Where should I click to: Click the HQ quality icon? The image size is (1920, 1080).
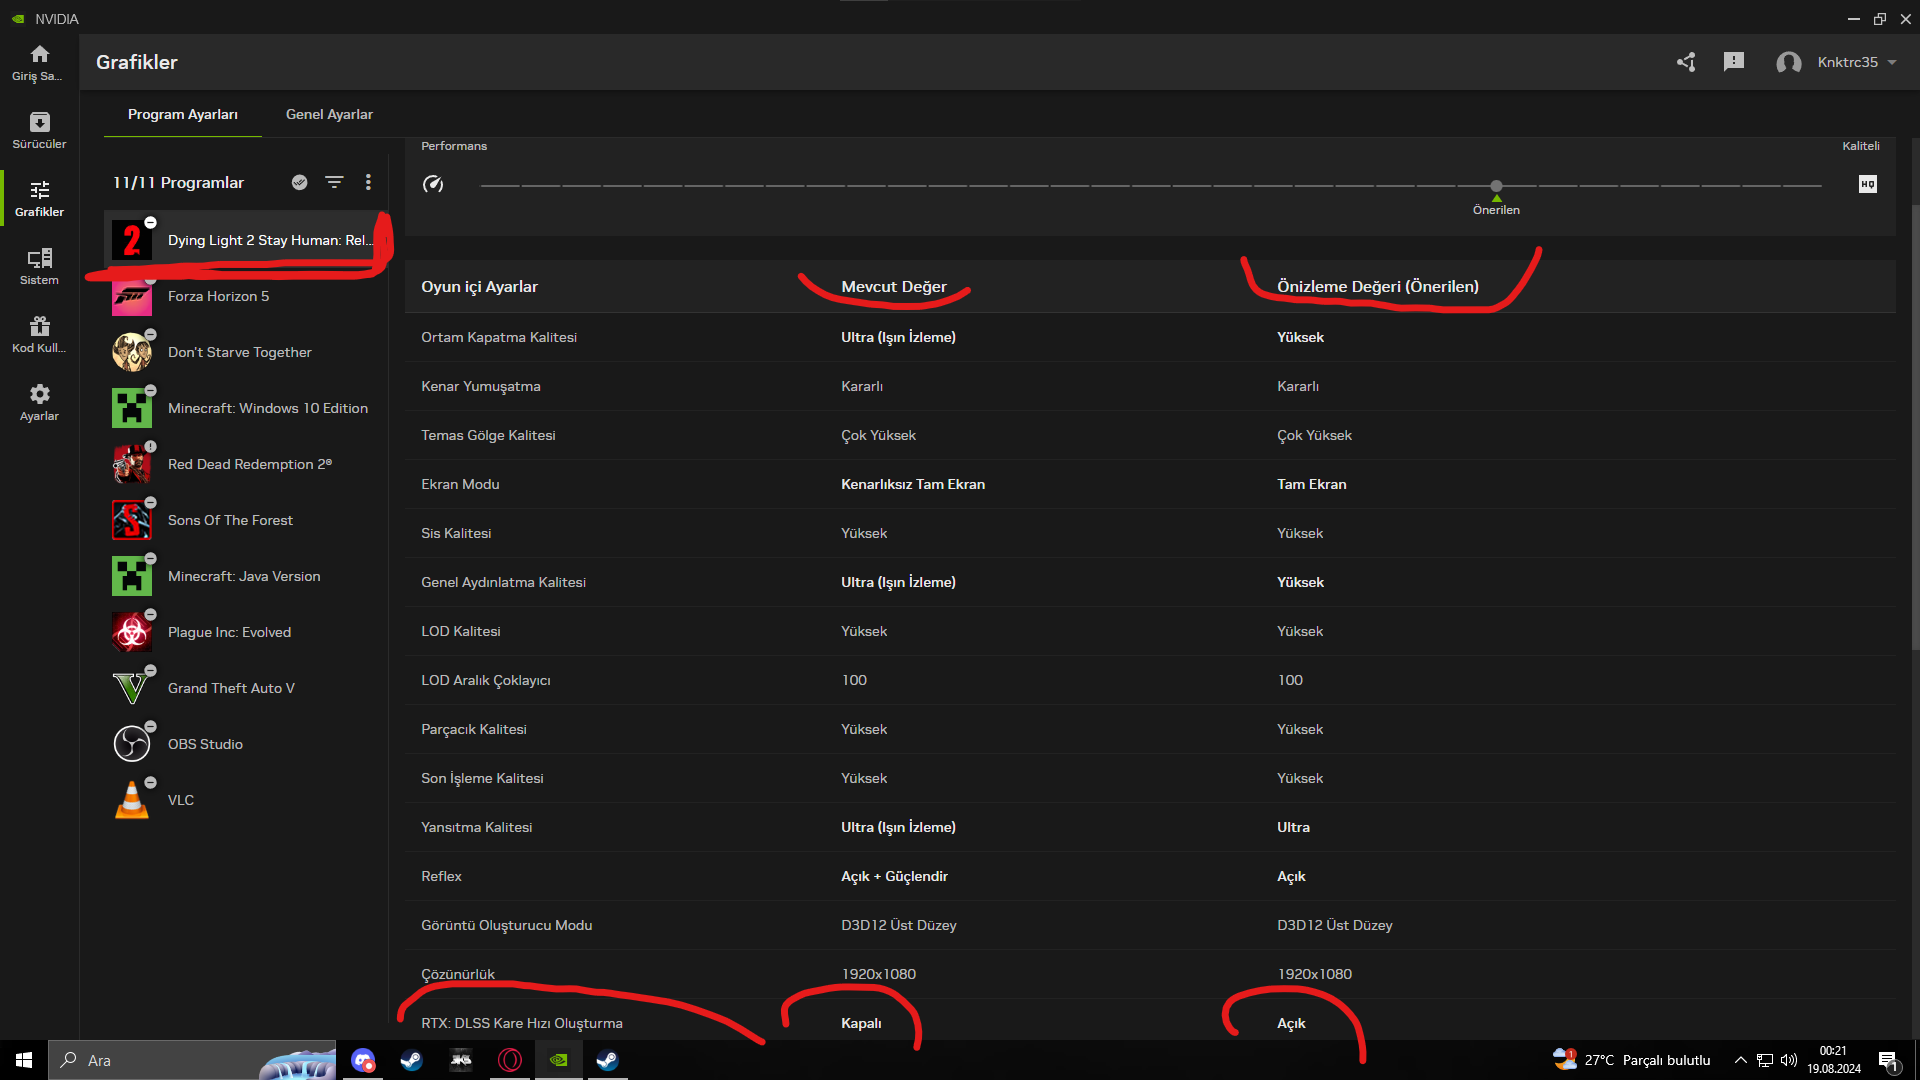pyautogui.click(x=1867, y=184)
